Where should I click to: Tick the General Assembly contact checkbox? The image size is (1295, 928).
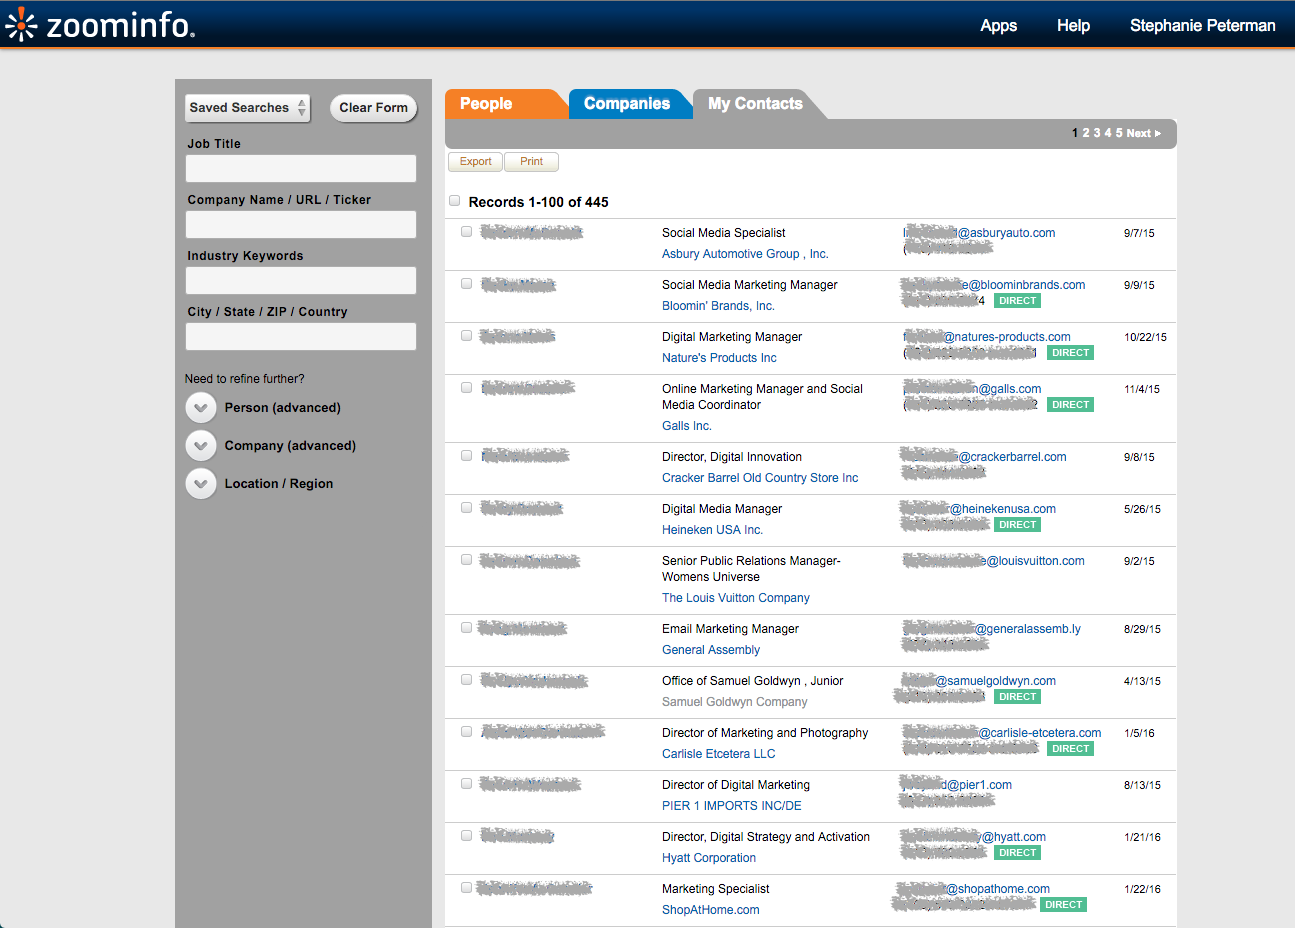(x=466, y=628)
